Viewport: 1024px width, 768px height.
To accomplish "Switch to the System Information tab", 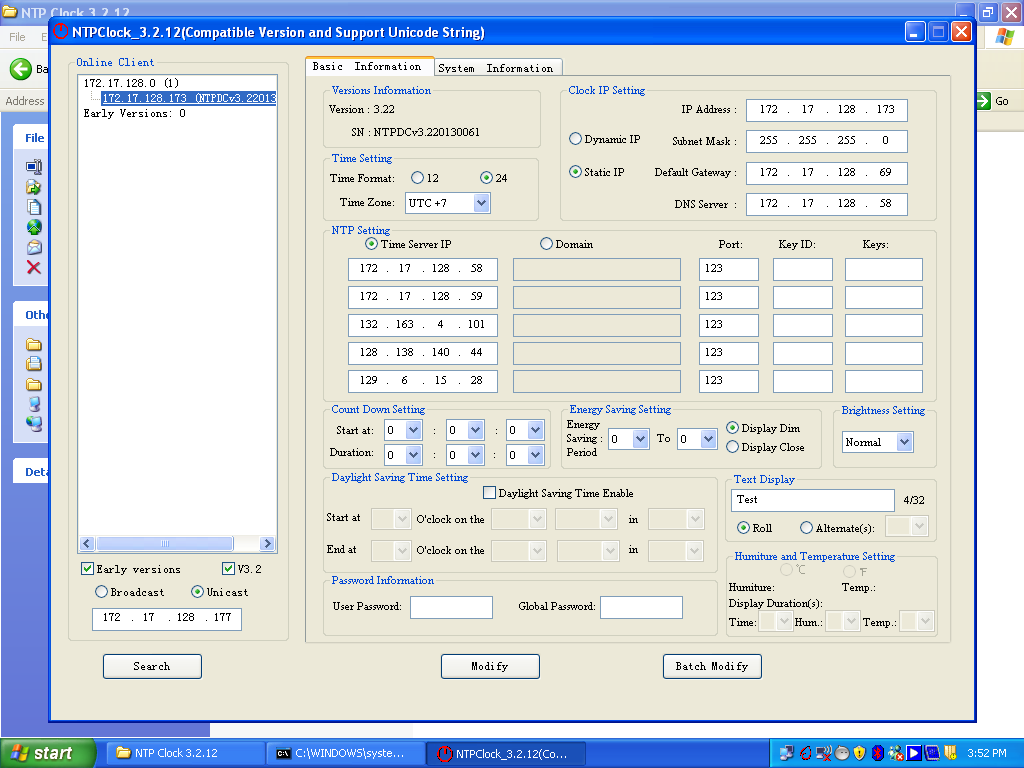I will [x=496, y=68].
